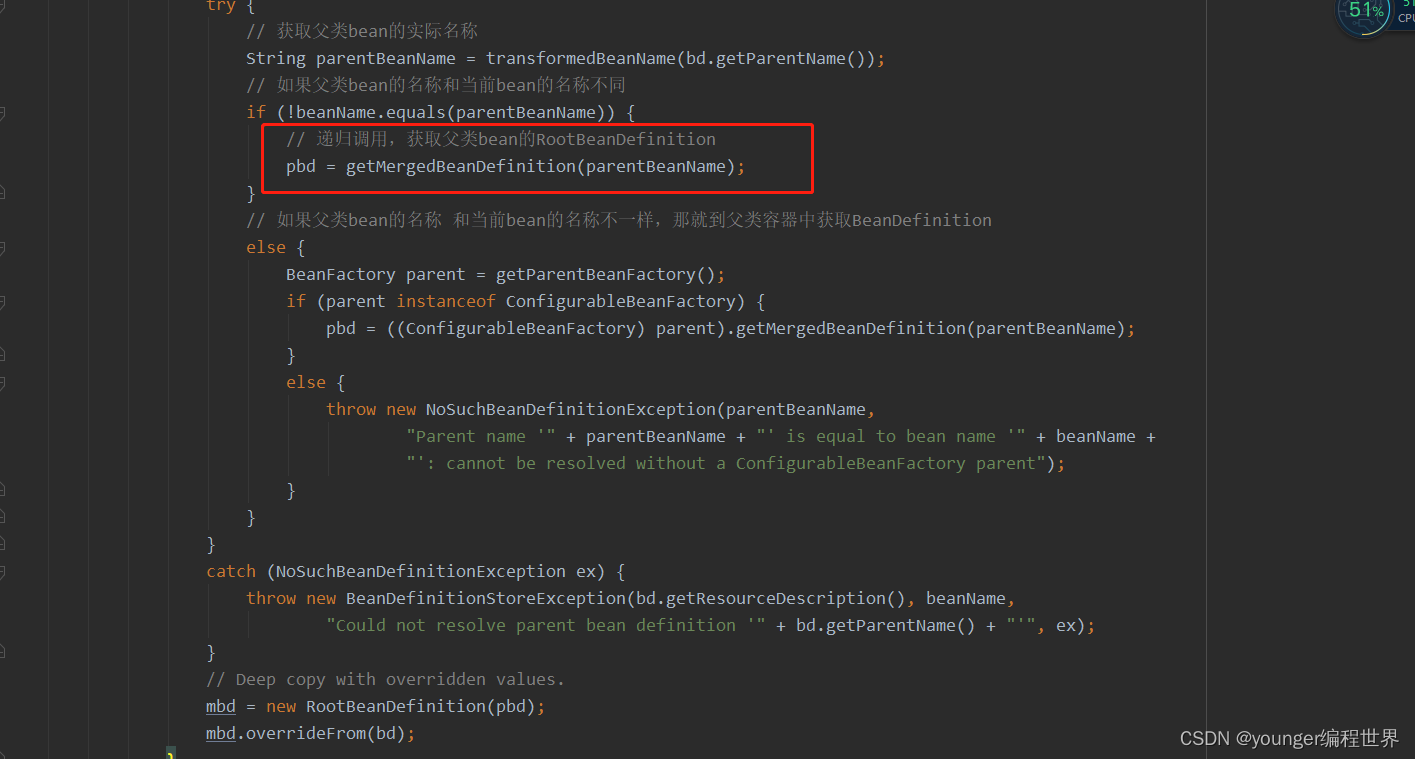Click the instanceof keyword

pos(446,301)
